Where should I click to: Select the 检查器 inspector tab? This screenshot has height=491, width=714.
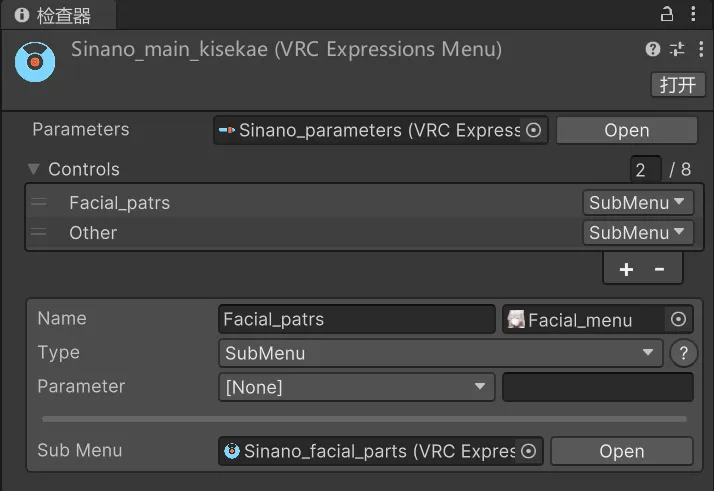tap(58, 15)
